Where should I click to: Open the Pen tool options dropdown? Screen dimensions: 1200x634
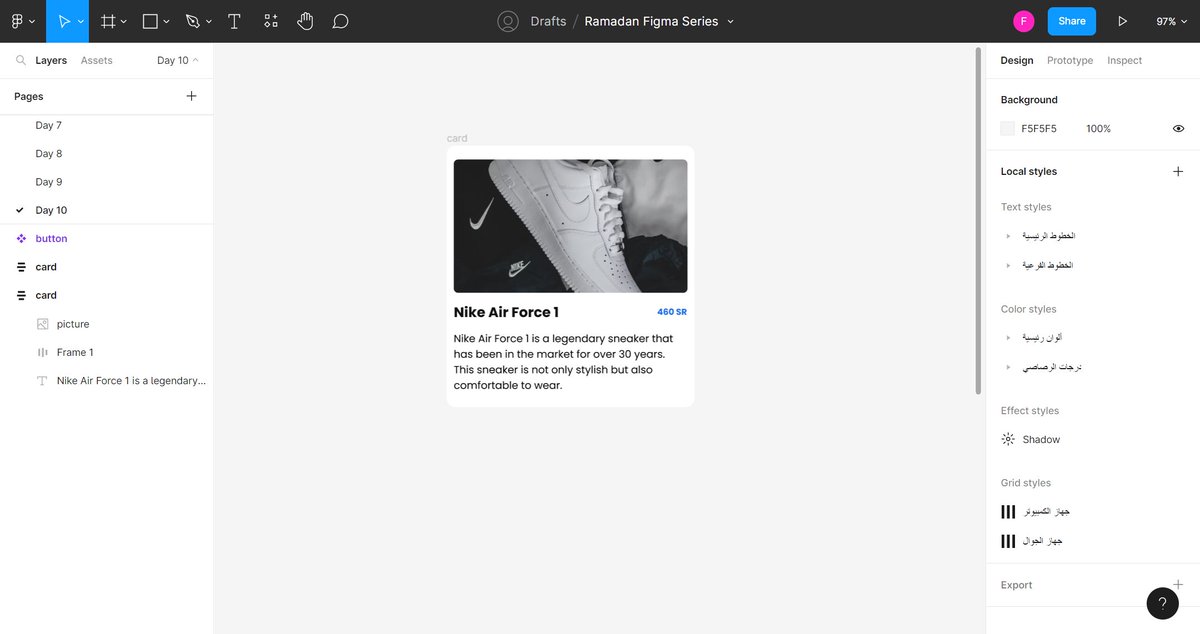[x=208, y=21]
